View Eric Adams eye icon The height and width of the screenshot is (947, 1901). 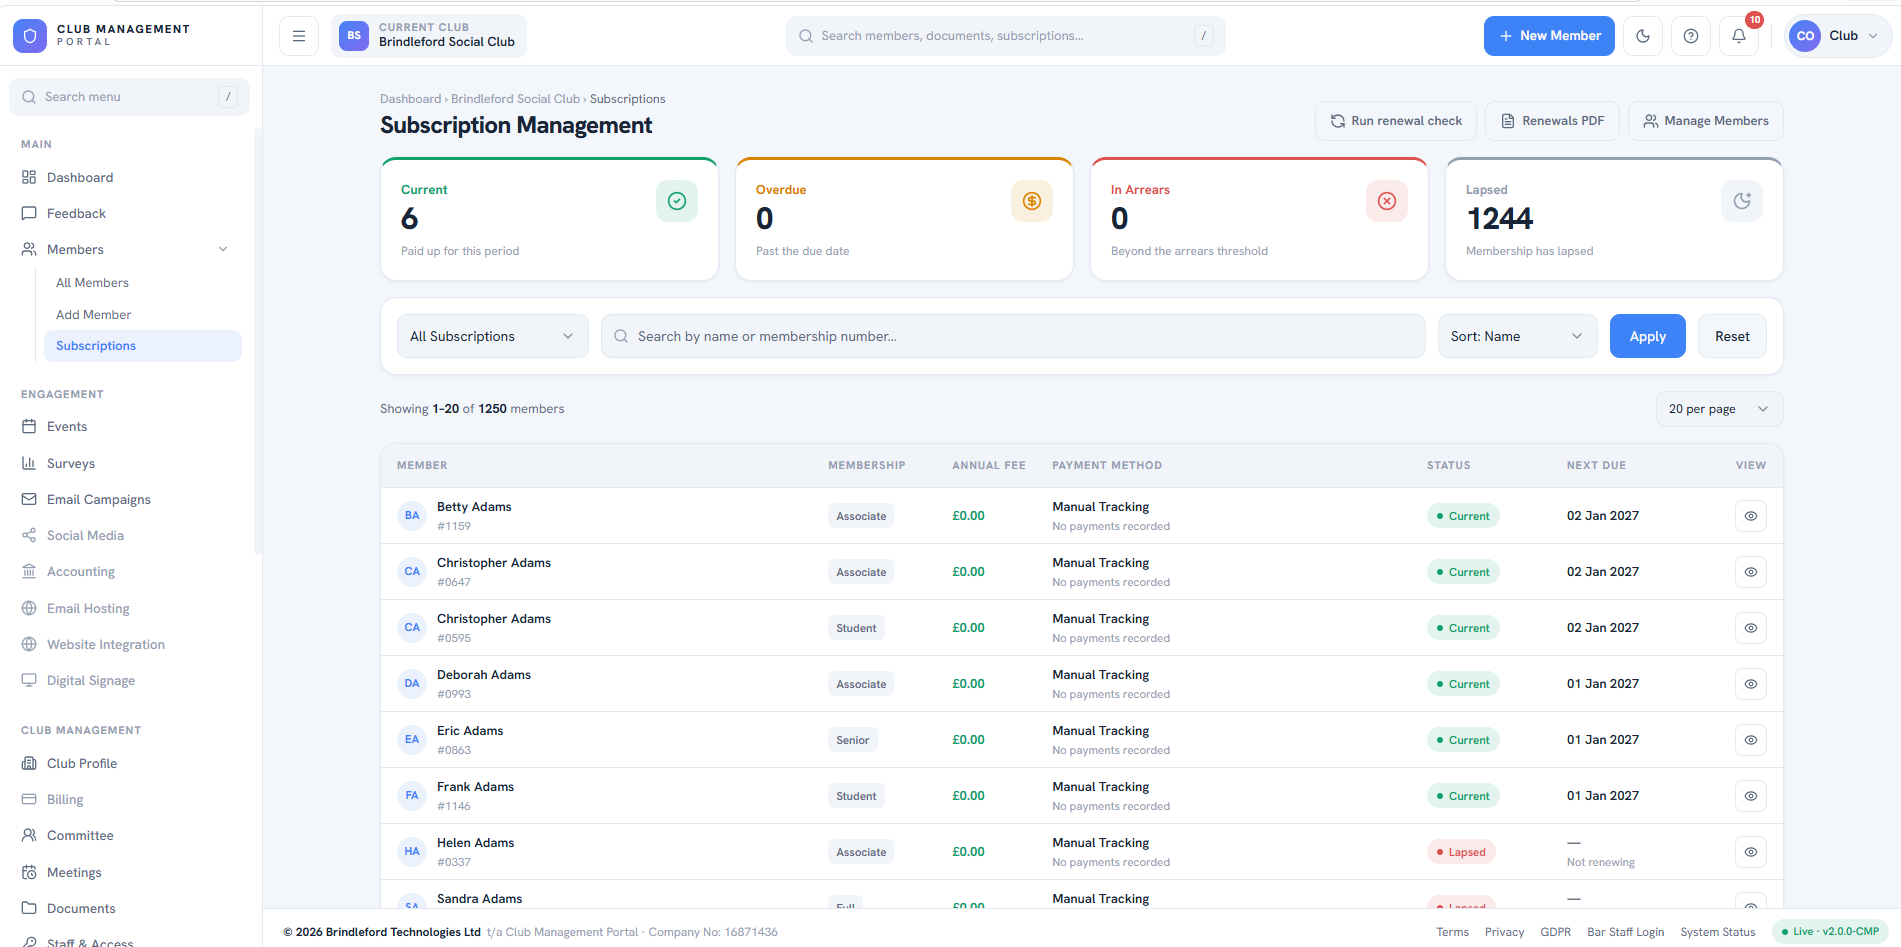[1751, 740]
